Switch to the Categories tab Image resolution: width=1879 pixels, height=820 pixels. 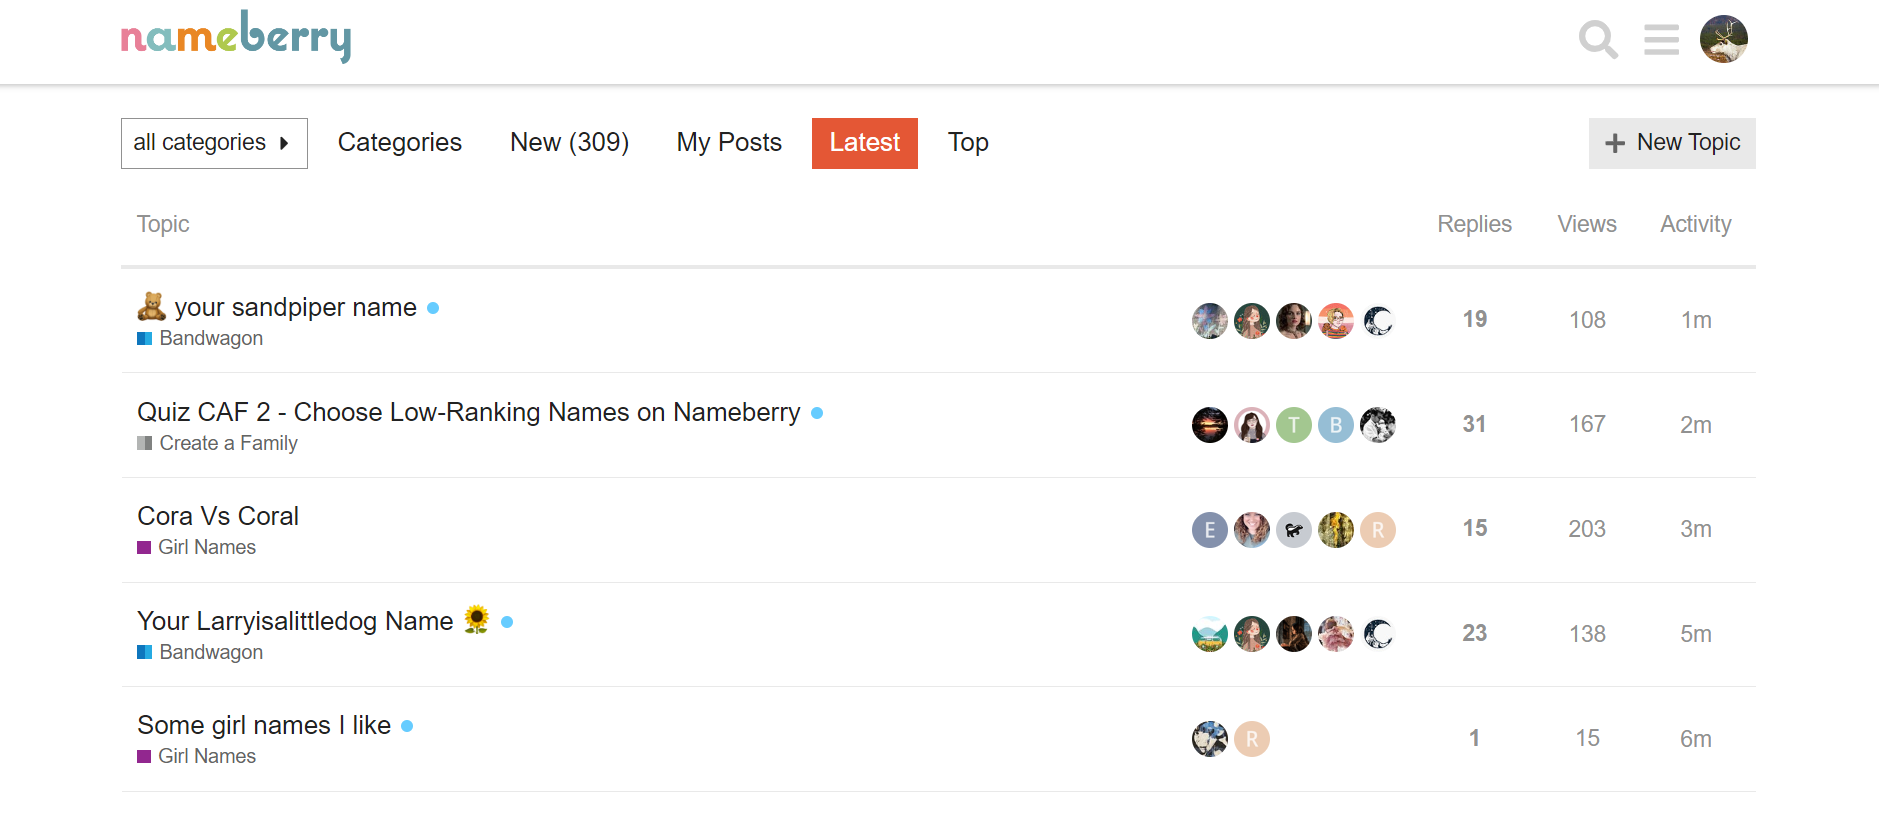[400, 143]
